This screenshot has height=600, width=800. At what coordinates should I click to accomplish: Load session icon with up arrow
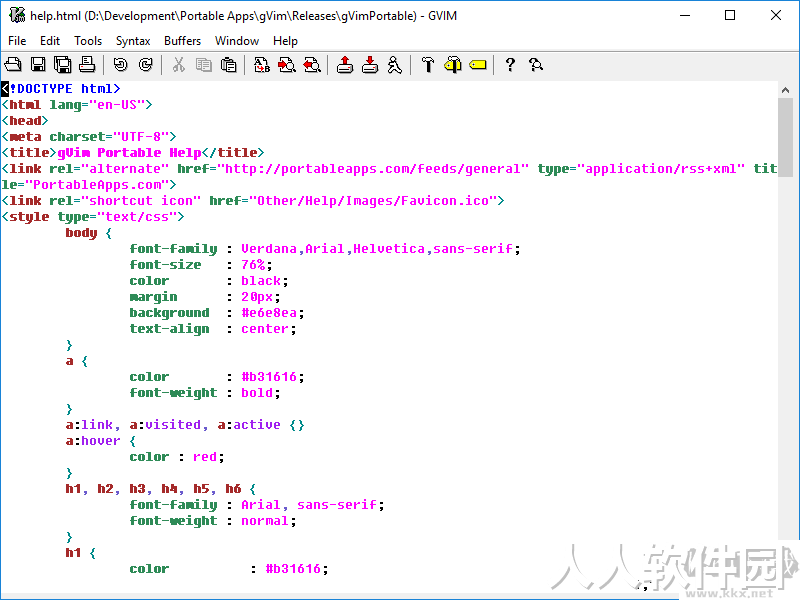click(x=345, y=65)
